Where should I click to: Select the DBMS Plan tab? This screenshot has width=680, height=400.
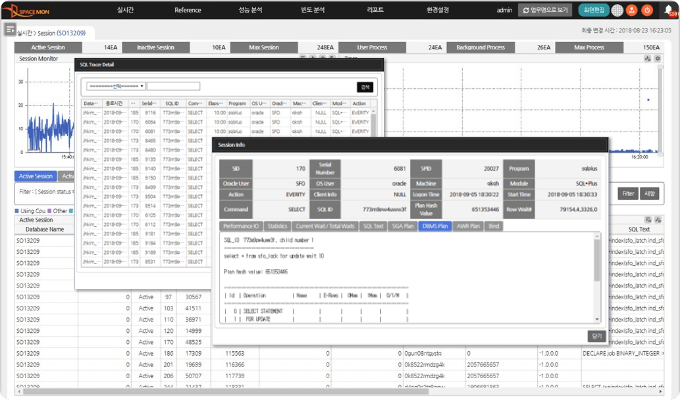435,226
